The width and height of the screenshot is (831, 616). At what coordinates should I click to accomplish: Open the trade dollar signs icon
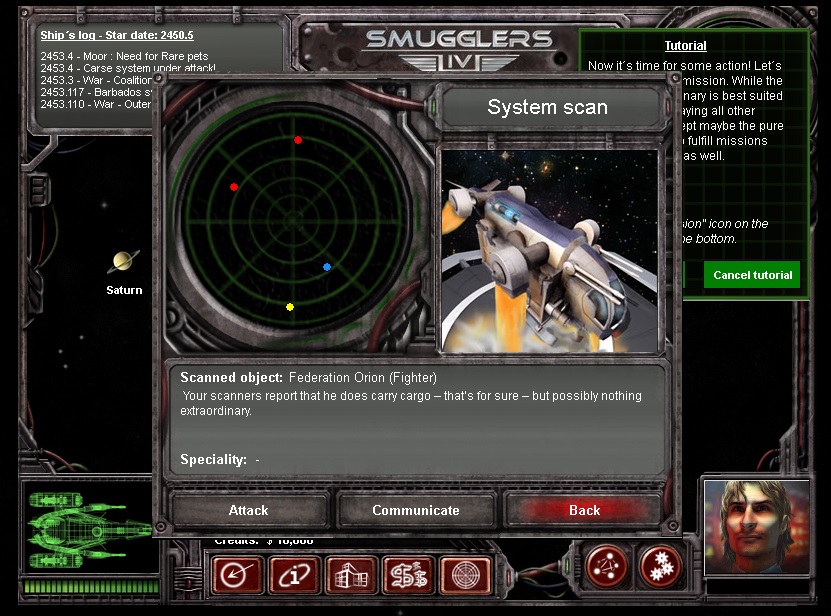[x=409, y=575]
